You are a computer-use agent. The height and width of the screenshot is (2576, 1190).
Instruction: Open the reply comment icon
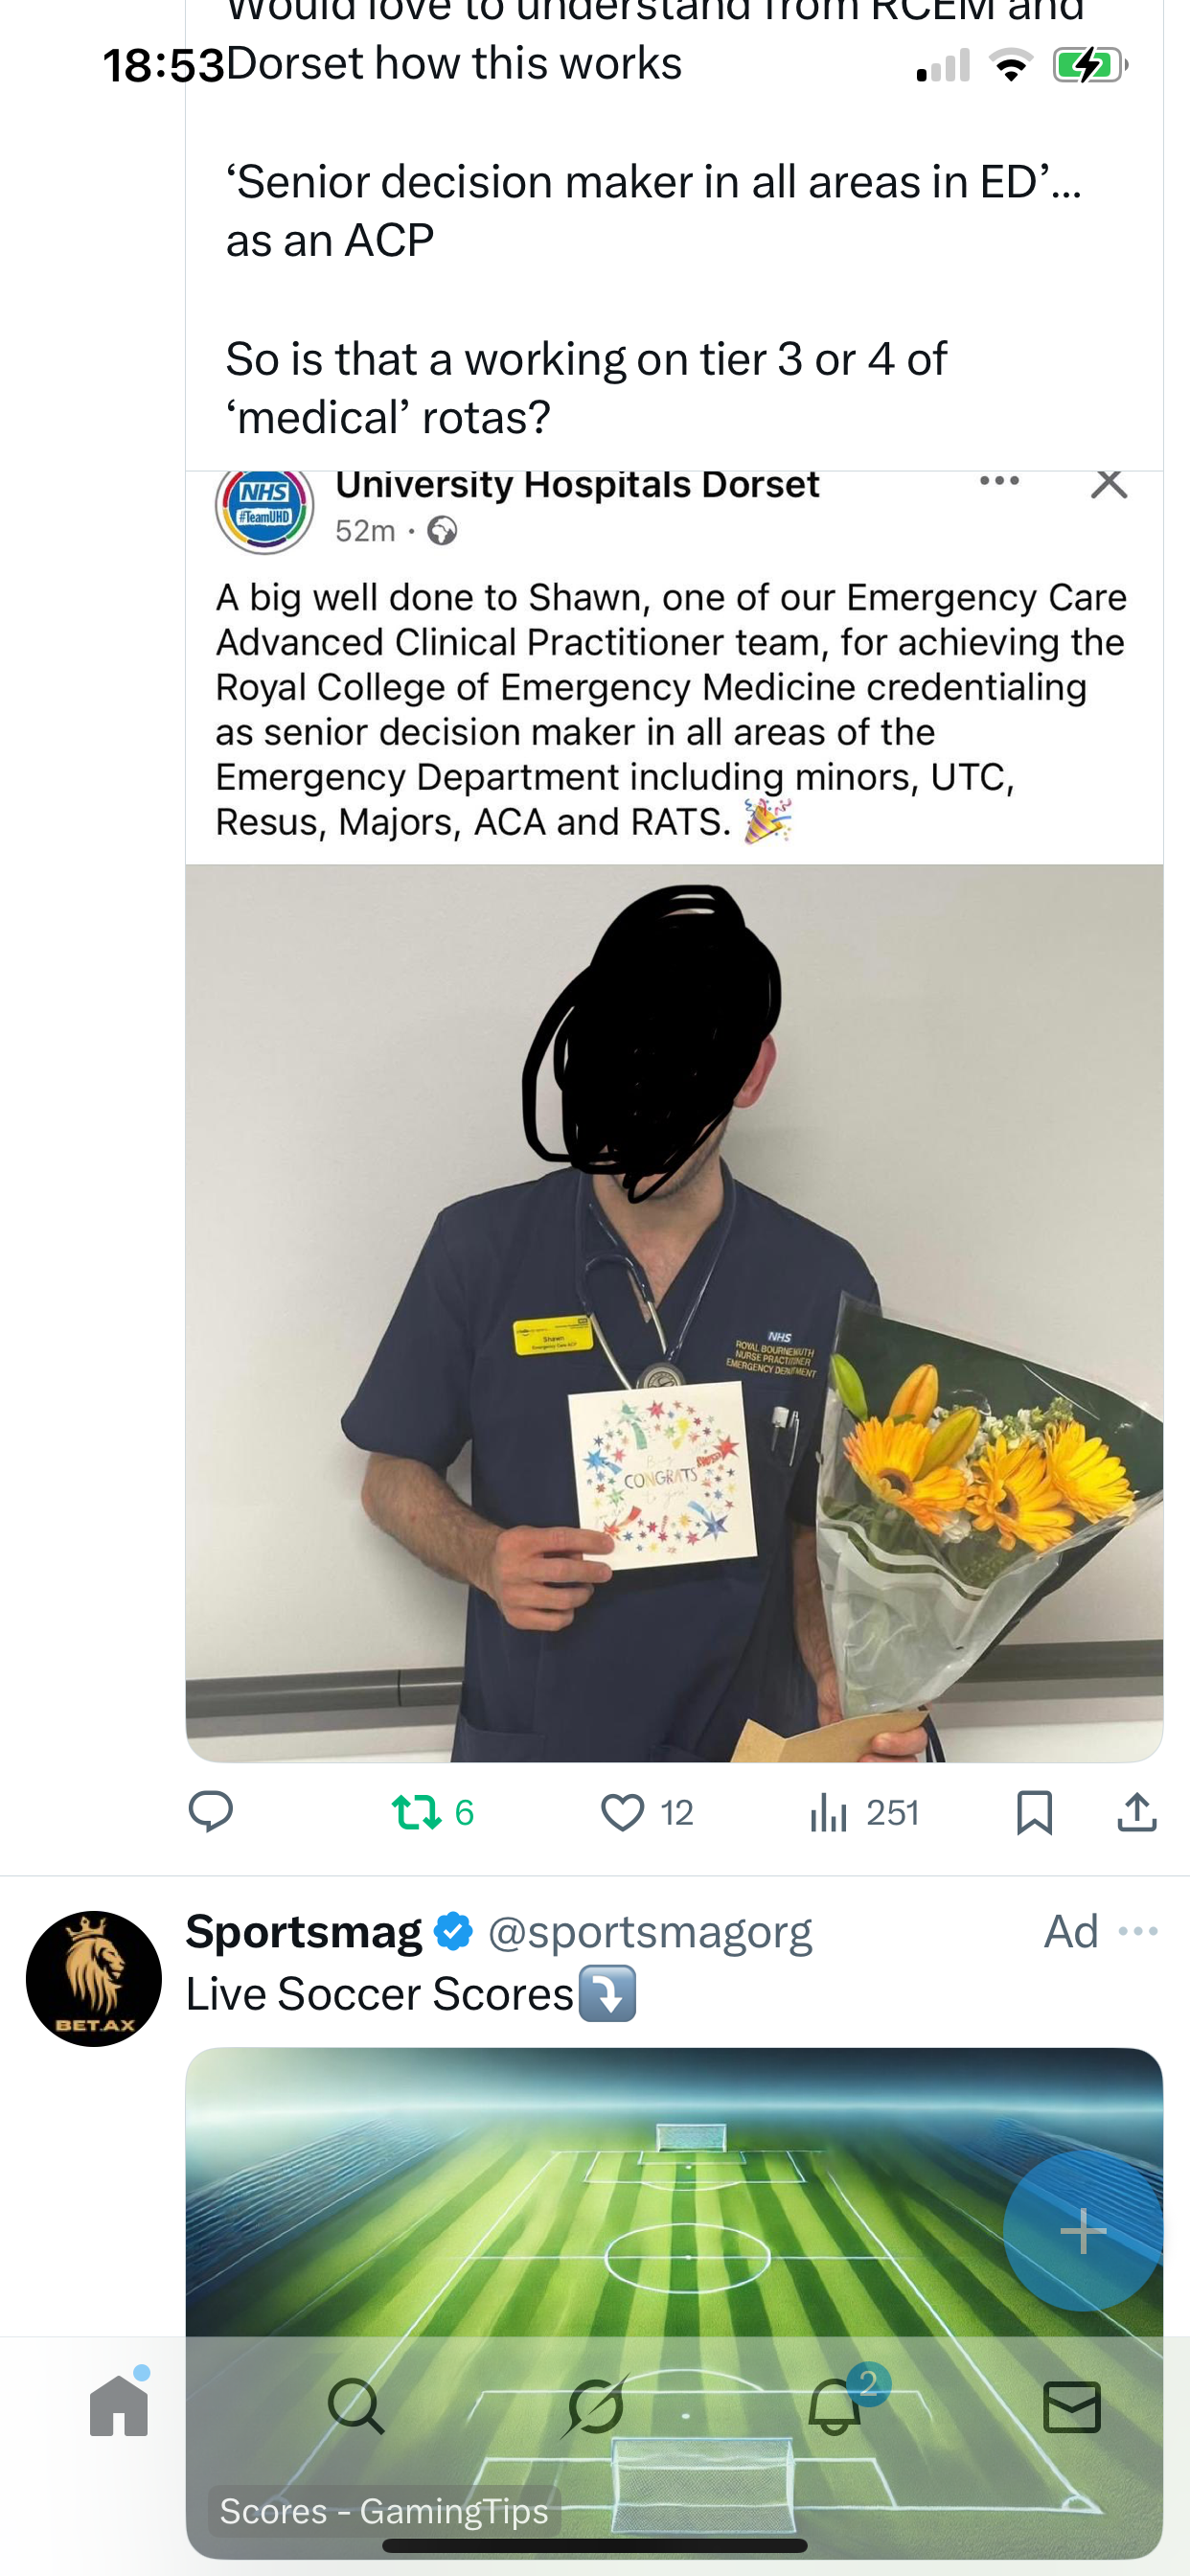pyautogui.click(x=210, y=1811)
